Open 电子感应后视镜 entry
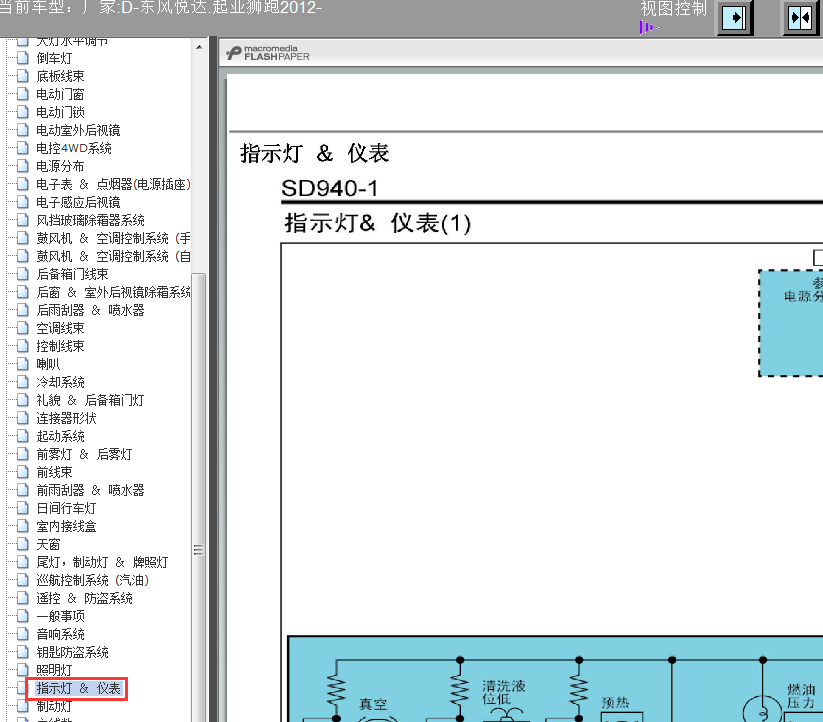 click(78, 202)
